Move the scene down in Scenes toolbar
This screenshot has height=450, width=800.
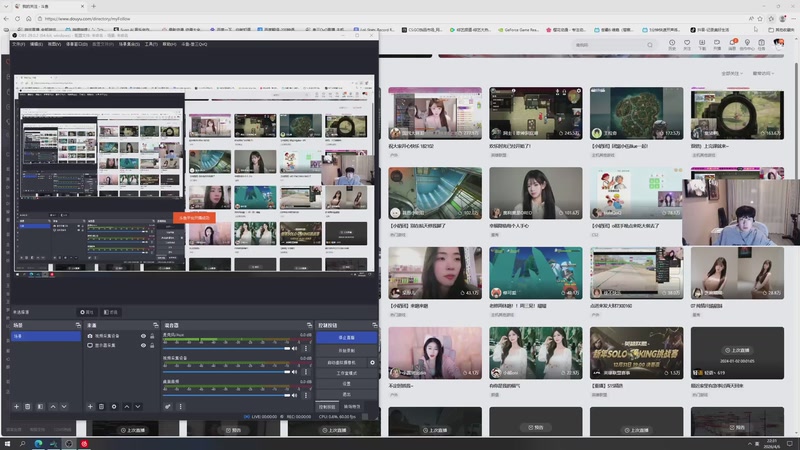click(x=64, y=407)
